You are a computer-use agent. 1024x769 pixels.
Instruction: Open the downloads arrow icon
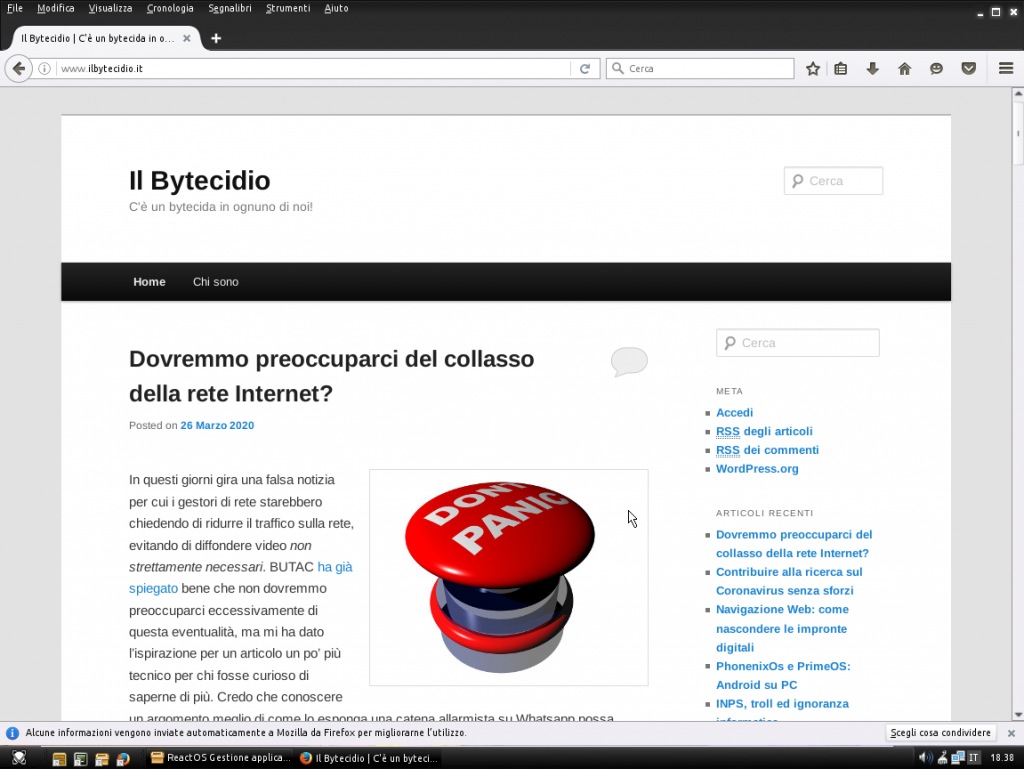pyautogui.click(x=872, y=69)
